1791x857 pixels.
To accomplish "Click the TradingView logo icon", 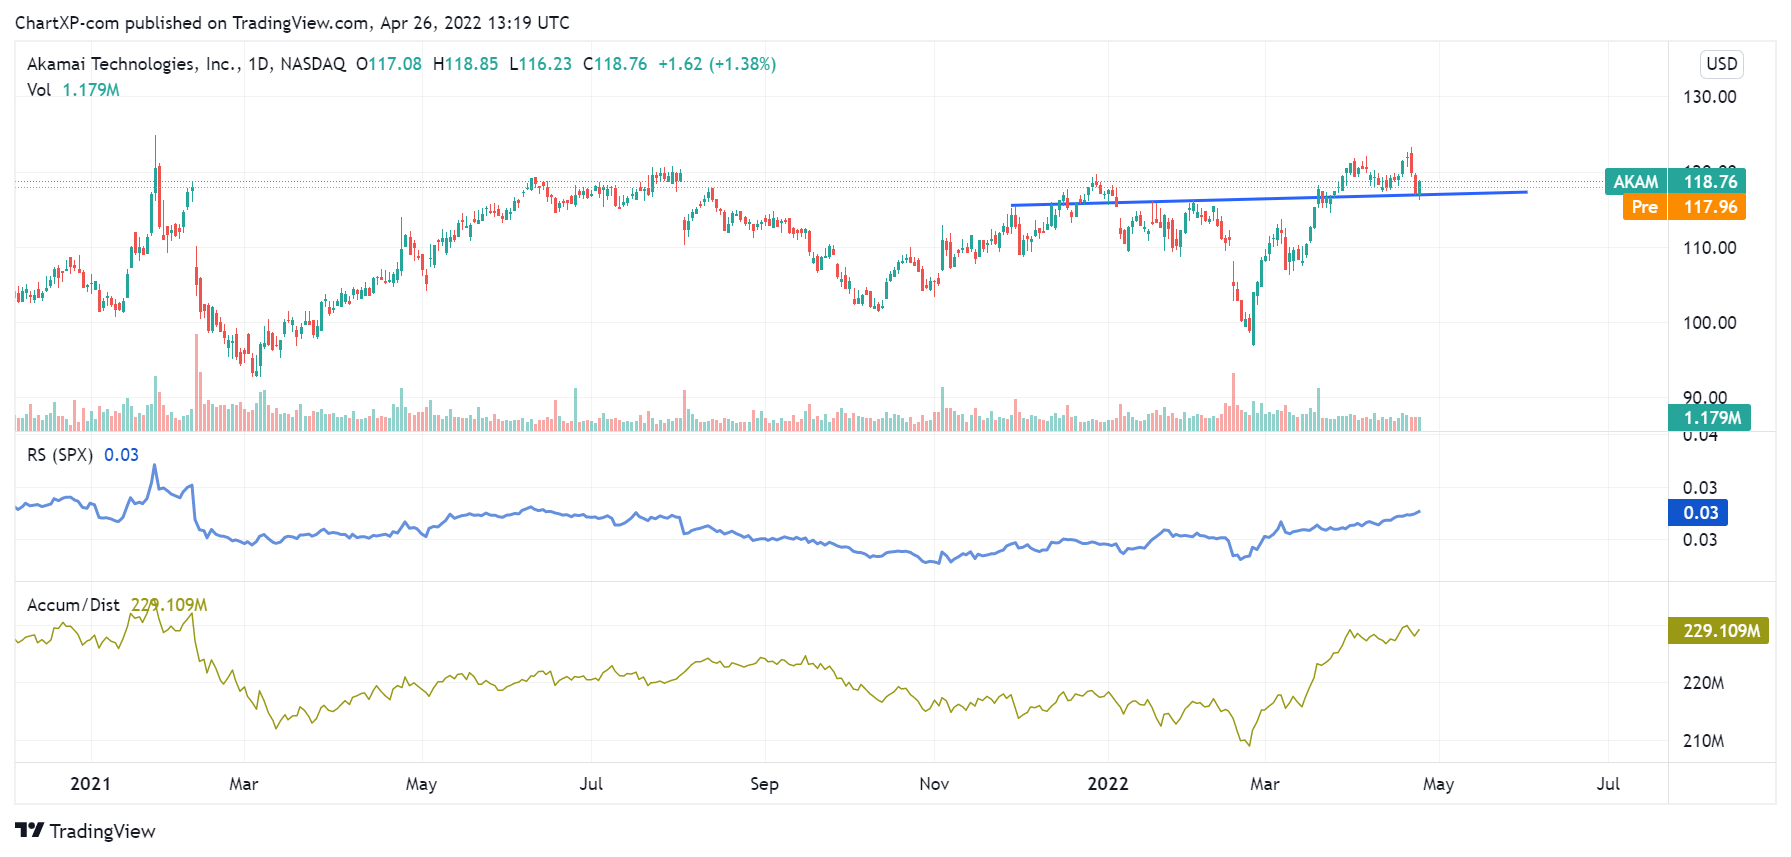I will point(29,830).
